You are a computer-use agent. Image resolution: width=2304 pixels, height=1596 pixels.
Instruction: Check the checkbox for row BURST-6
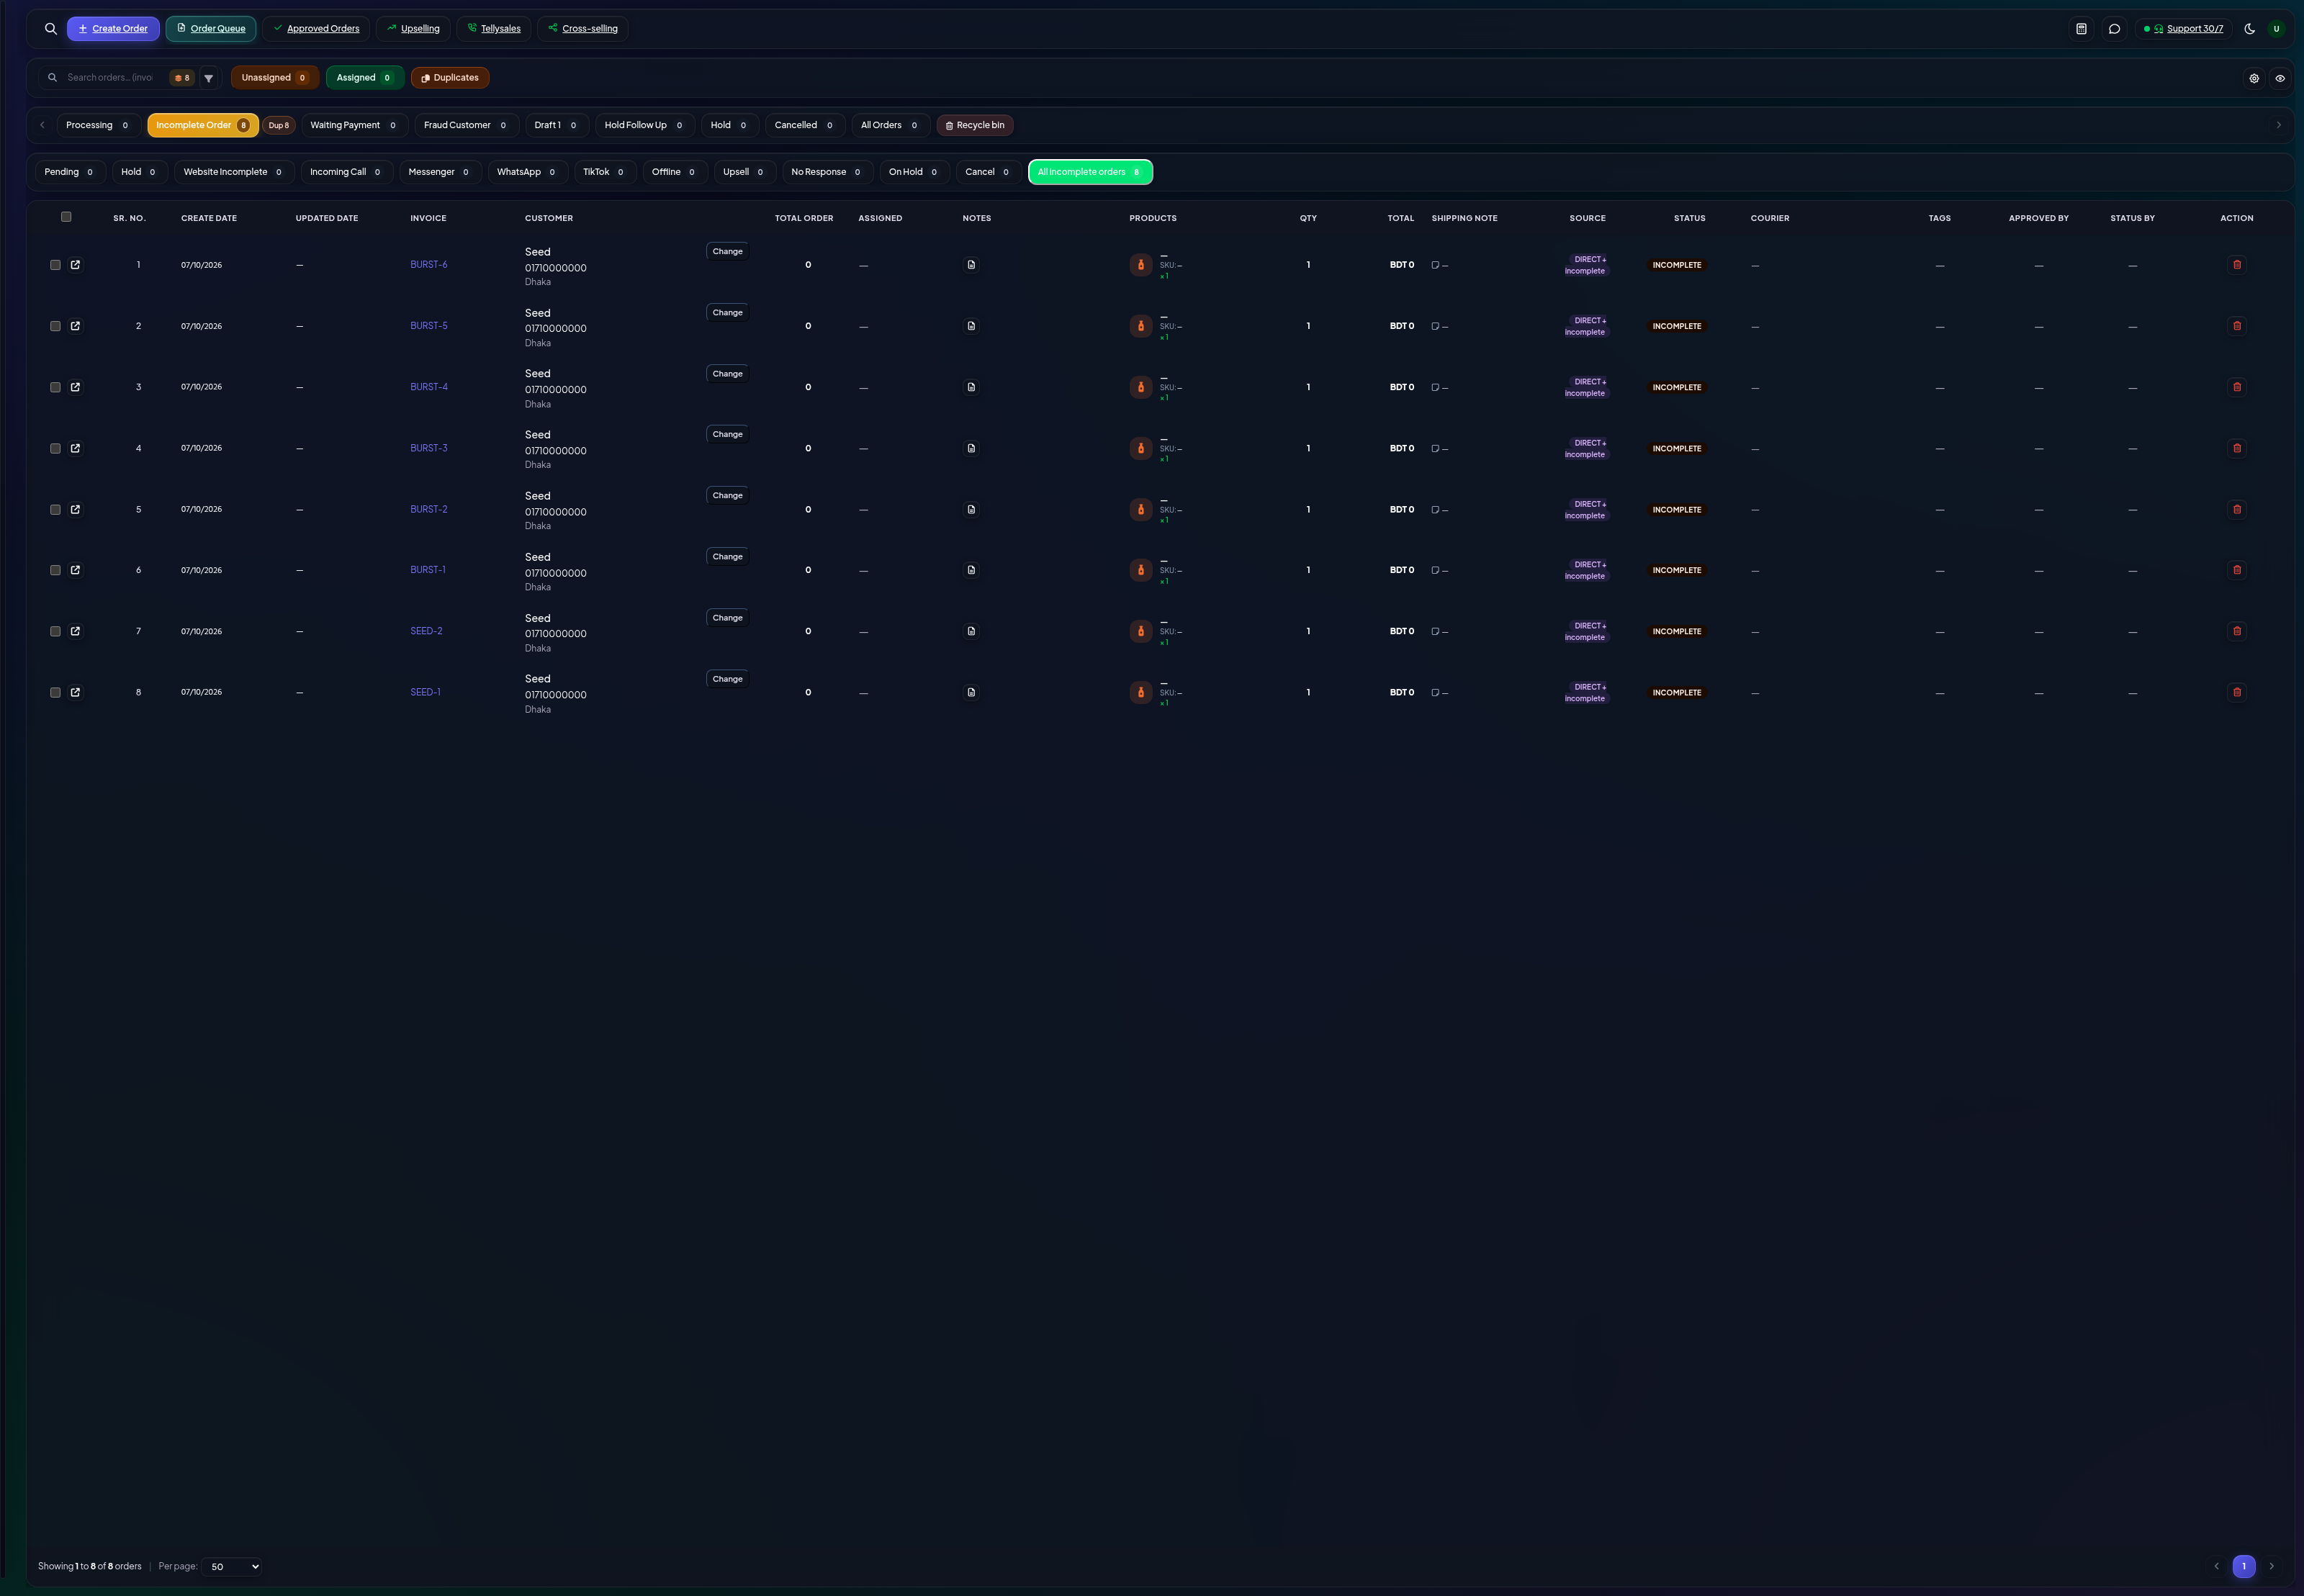(x=55, y=265)
